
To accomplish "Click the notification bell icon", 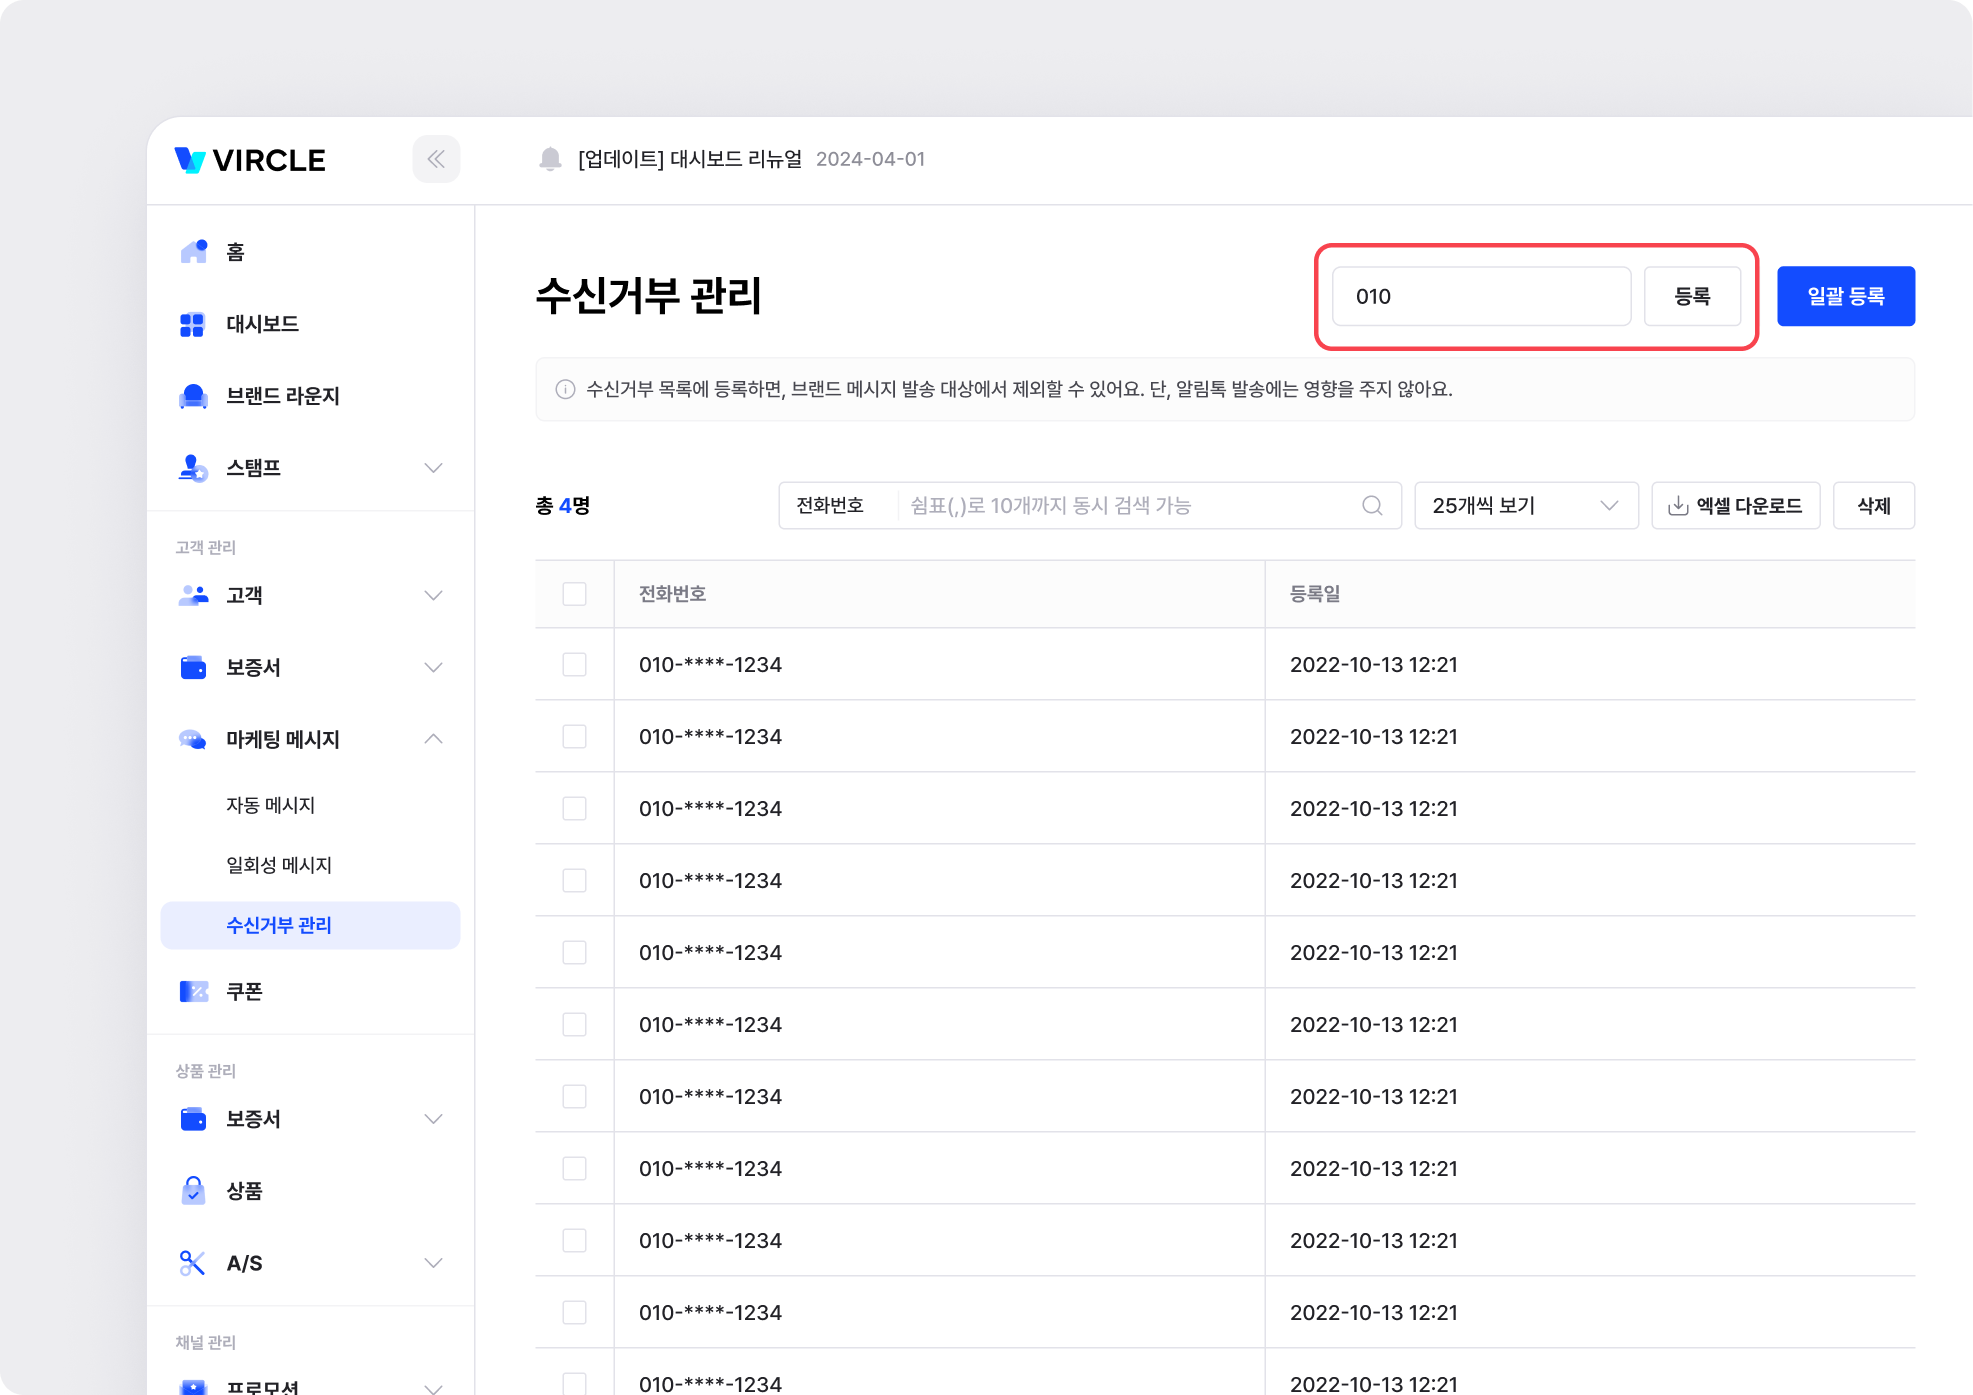I will point(550,159).
